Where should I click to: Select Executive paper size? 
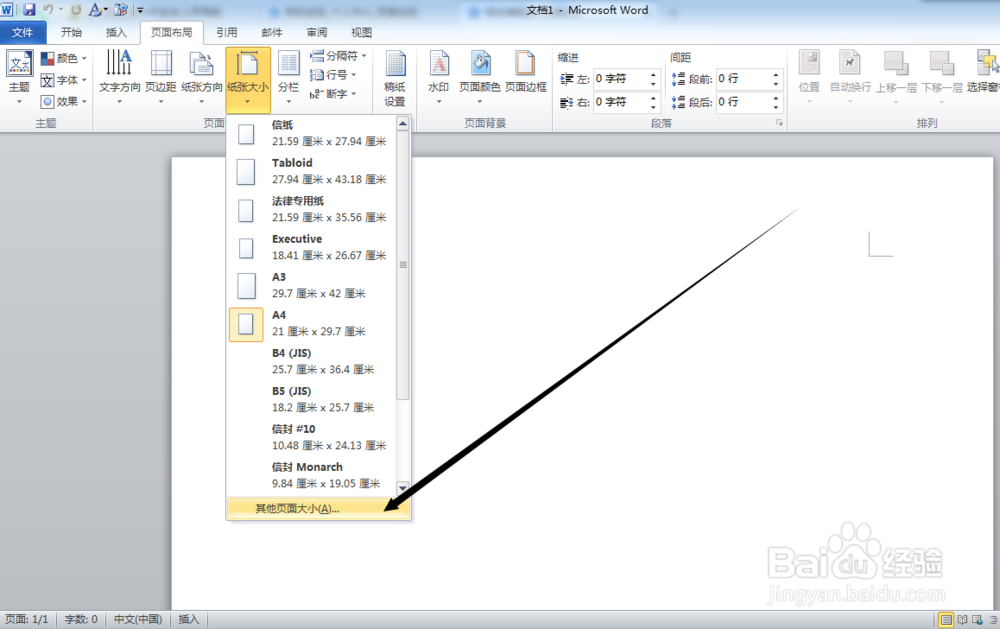click(312, 248)
